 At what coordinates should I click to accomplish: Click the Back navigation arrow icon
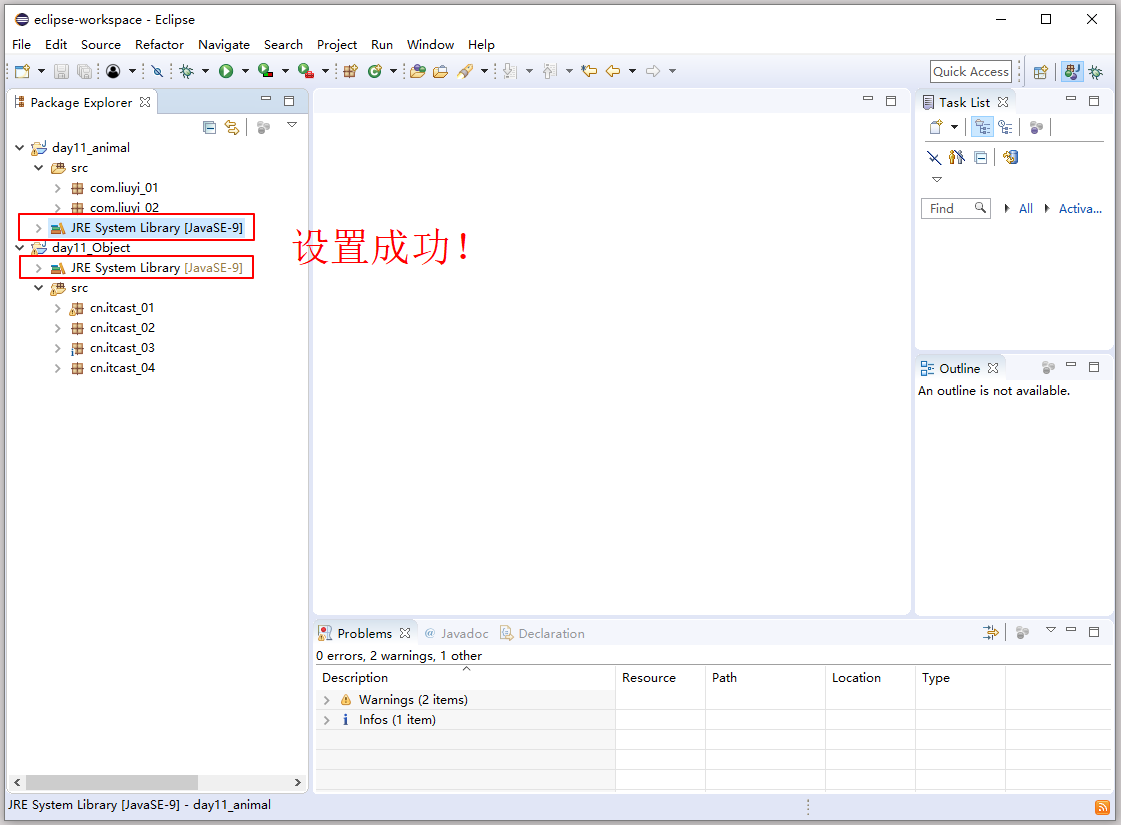click(613, 71)
